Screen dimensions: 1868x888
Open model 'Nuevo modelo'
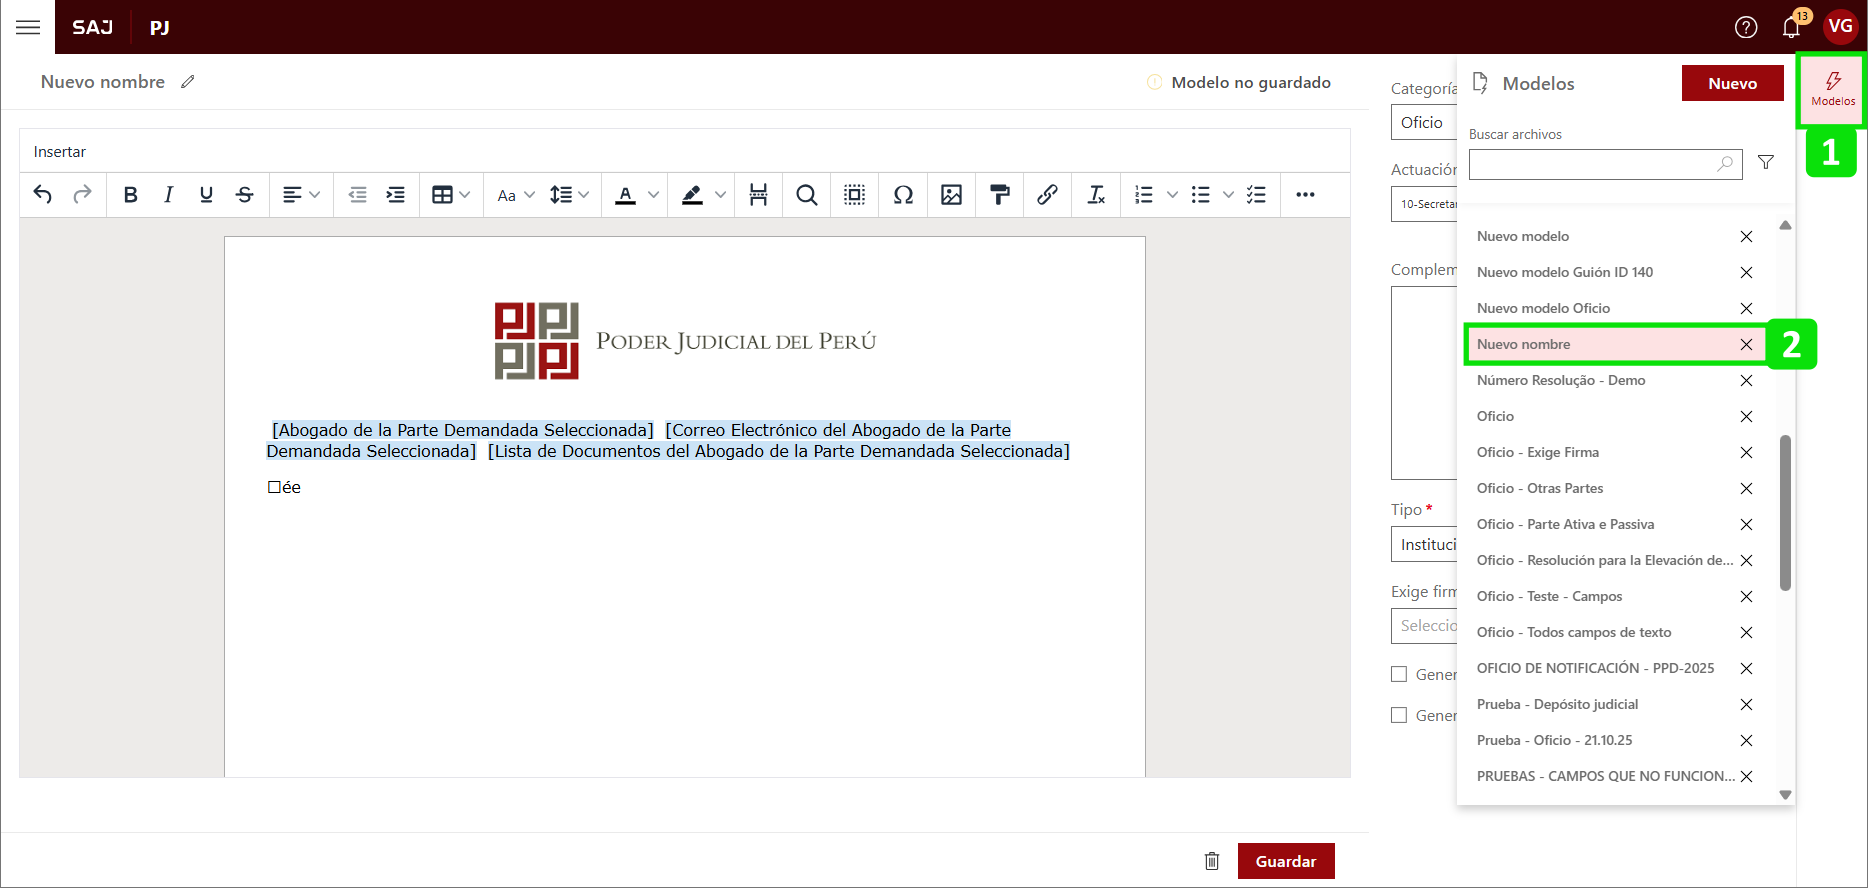point(1523,236)
